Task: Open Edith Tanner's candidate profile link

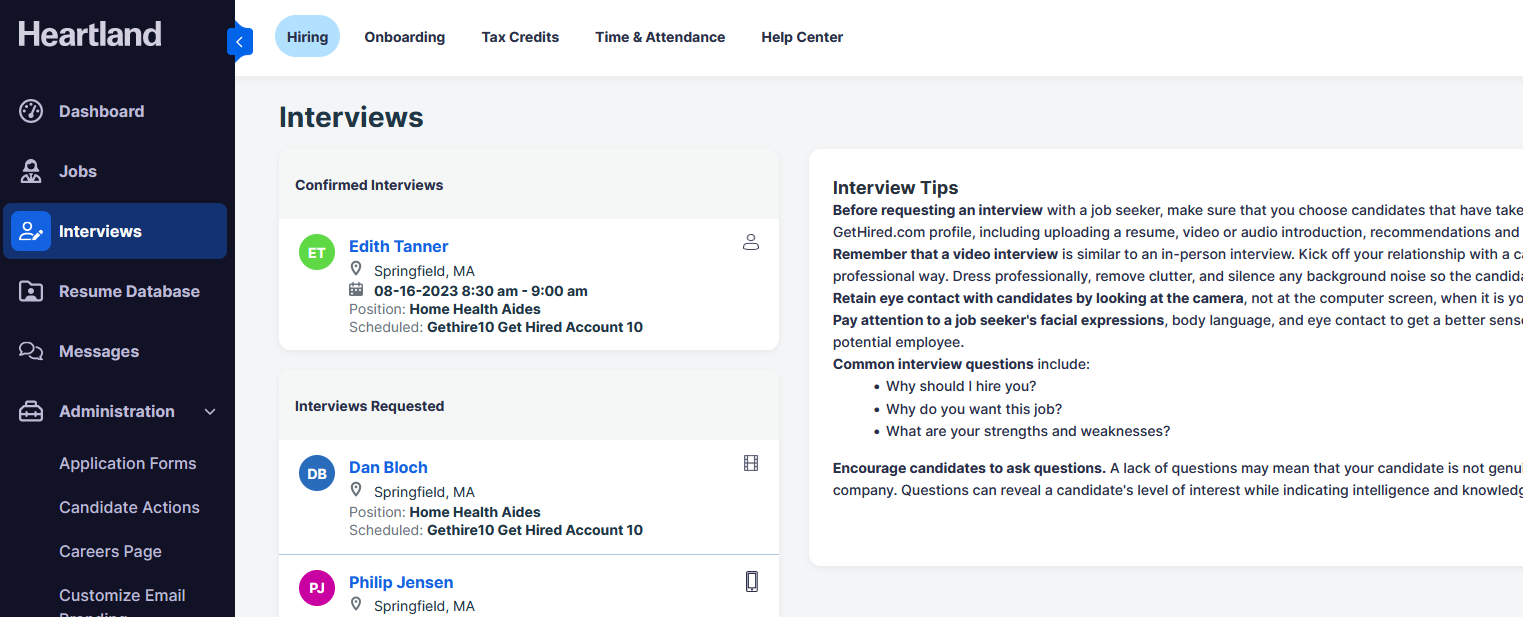Action: click(398, 246)
